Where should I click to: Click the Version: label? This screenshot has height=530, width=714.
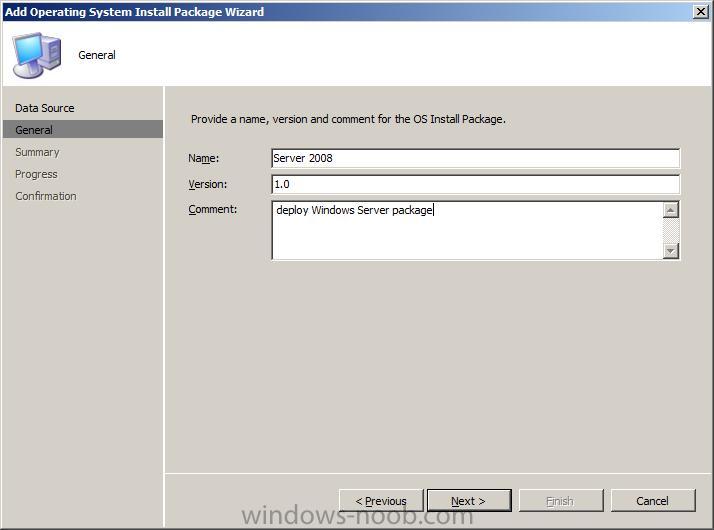click(x=208, y=184)
